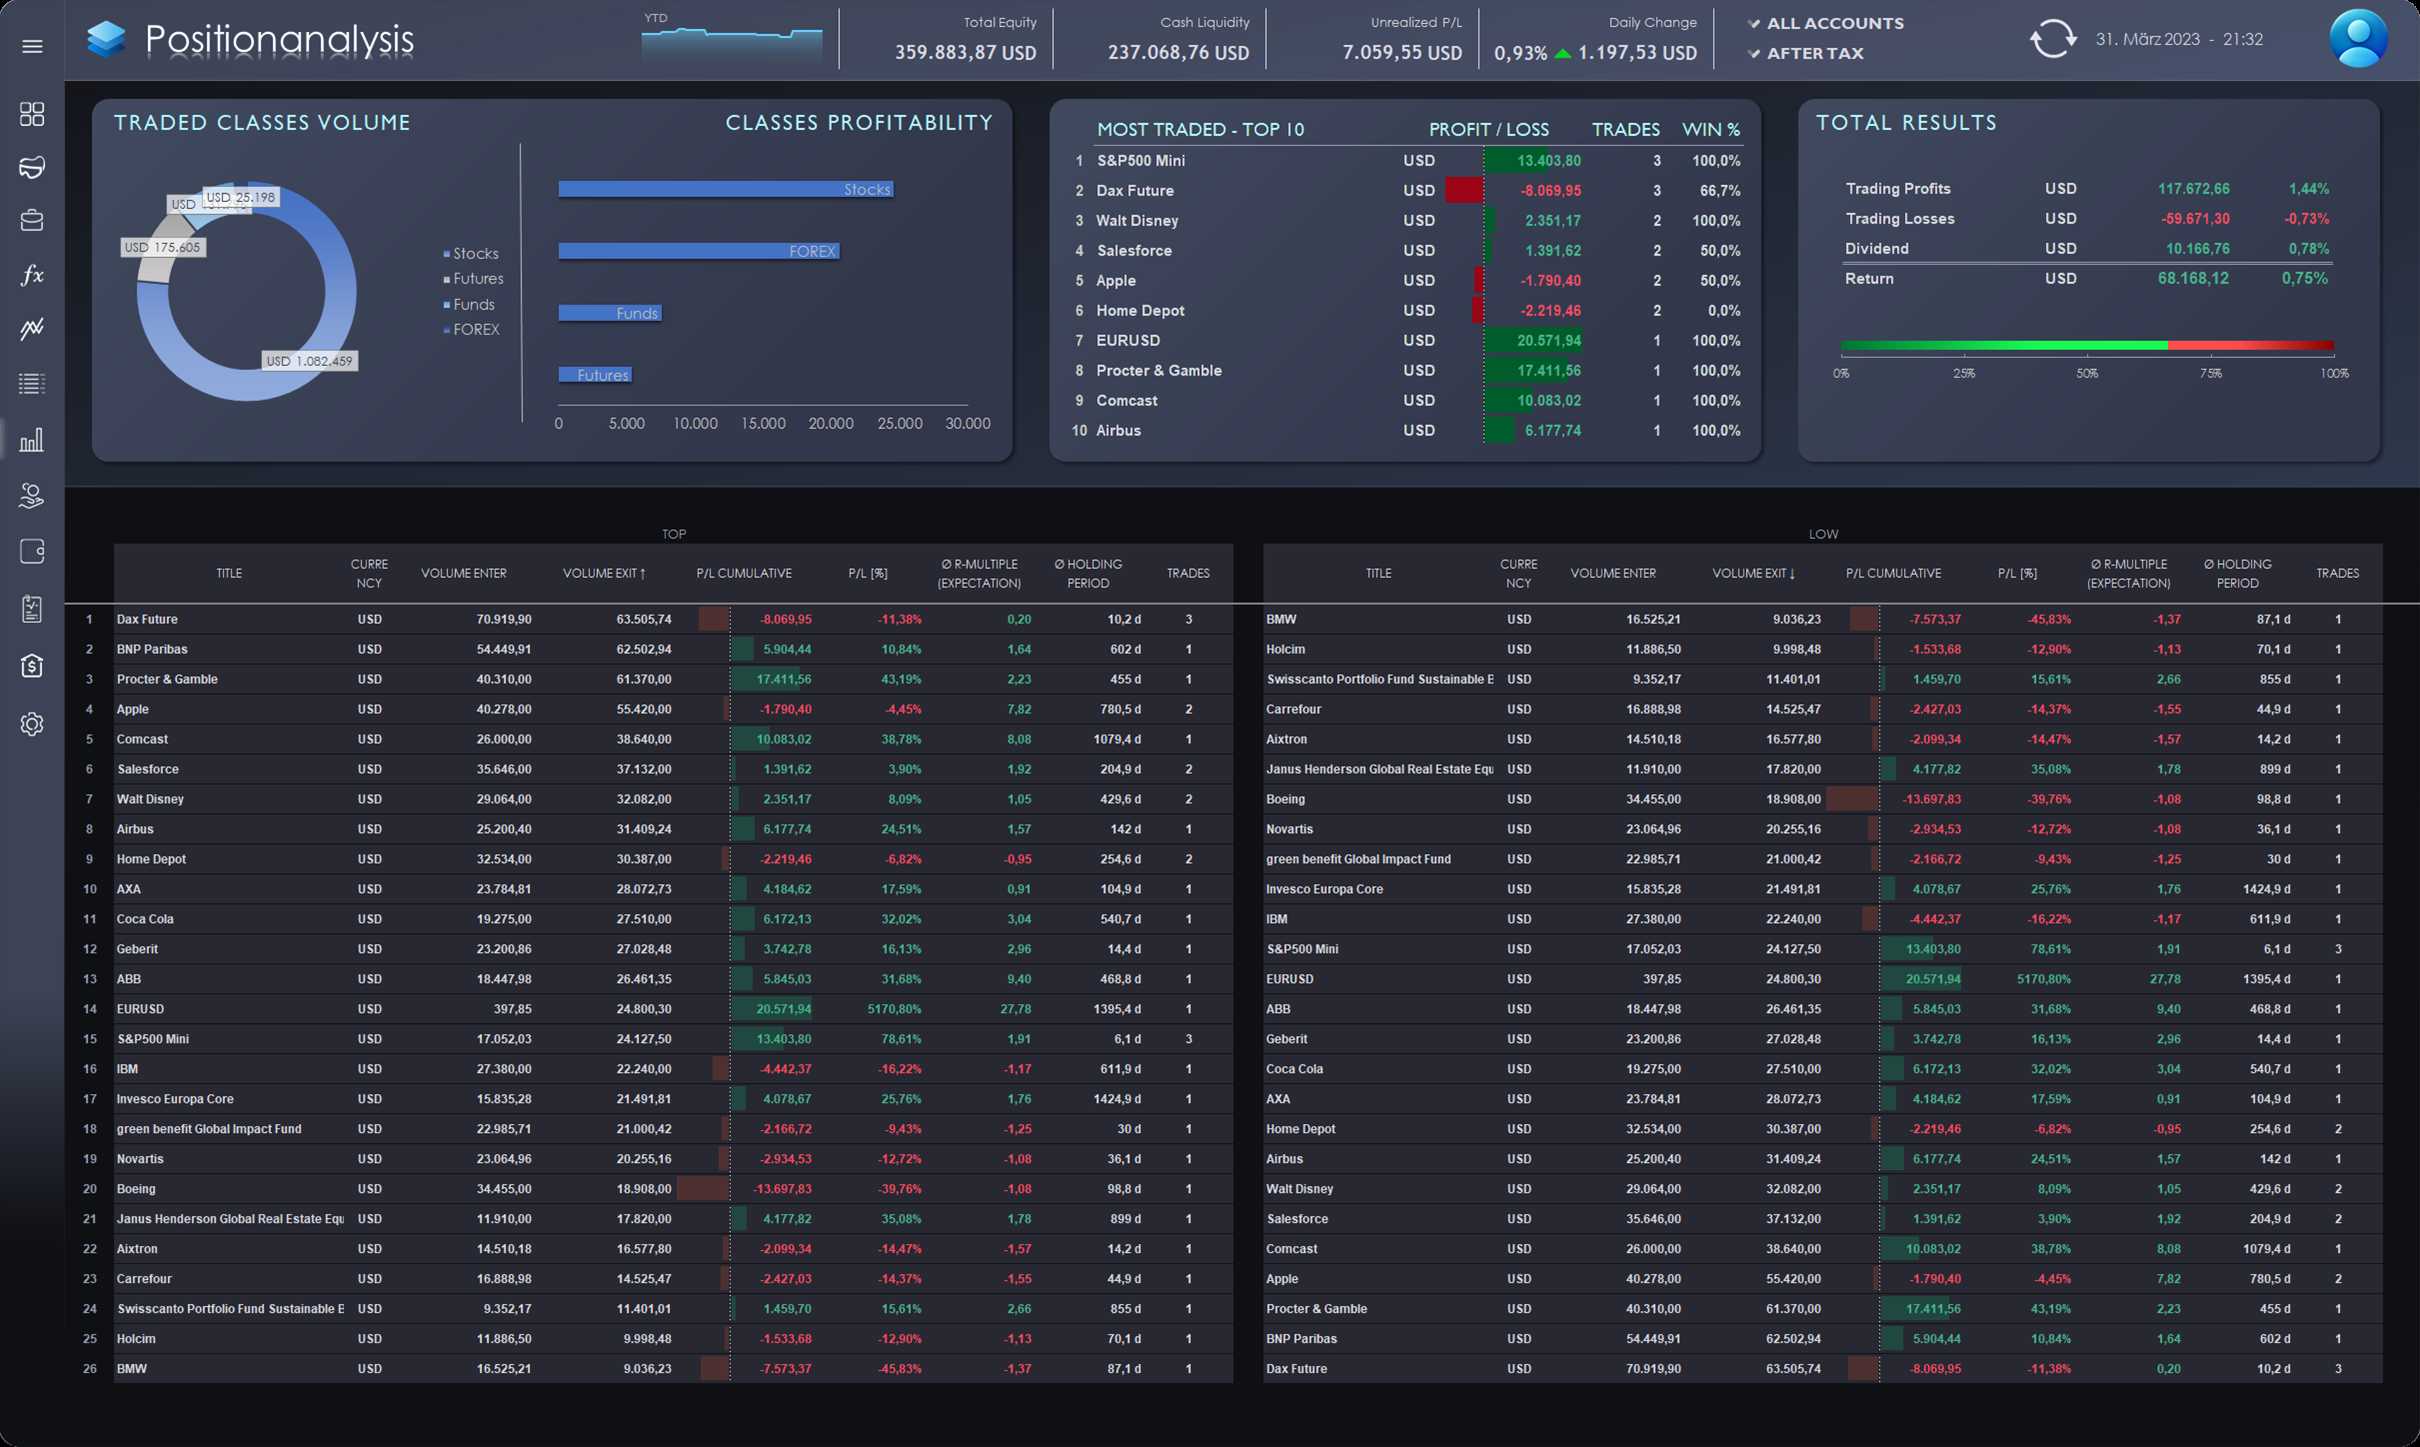Click the Funds legend entry
The height and width of the screenshot is (1447, 2420).
469,304
